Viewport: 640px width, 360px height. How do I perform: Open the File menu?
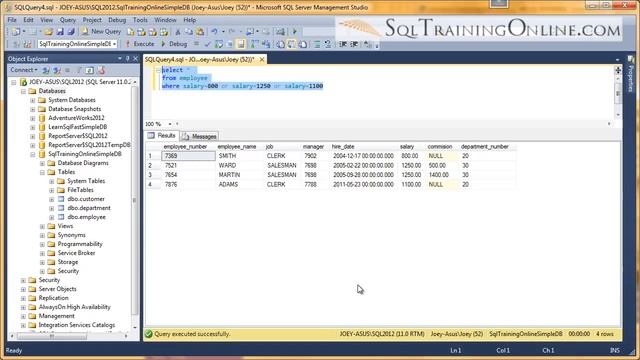click(x=12, y=20)
